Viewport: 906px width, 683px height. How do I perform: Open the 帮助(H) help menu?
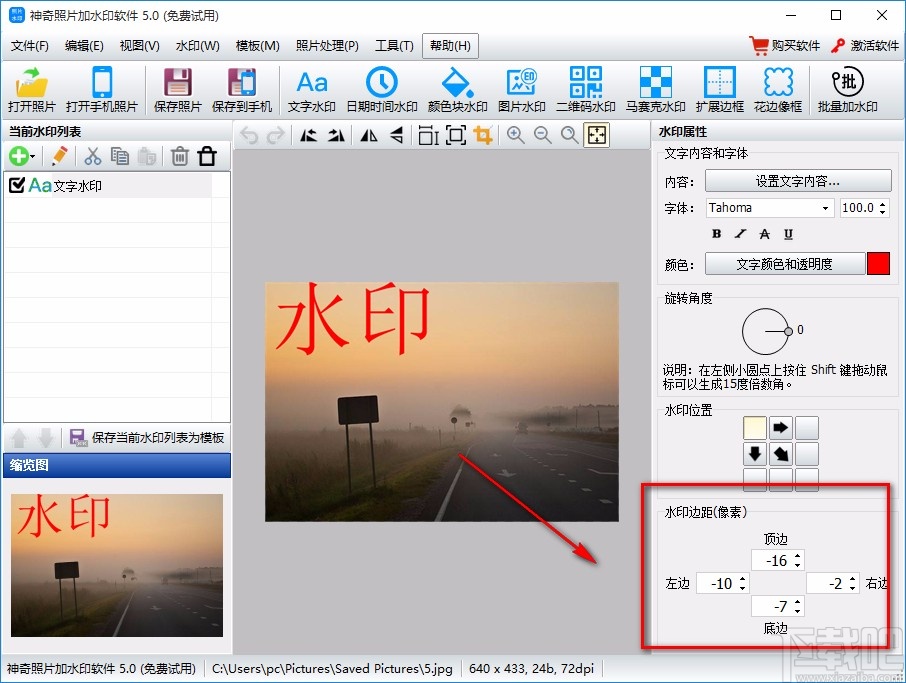coord(450,45)
